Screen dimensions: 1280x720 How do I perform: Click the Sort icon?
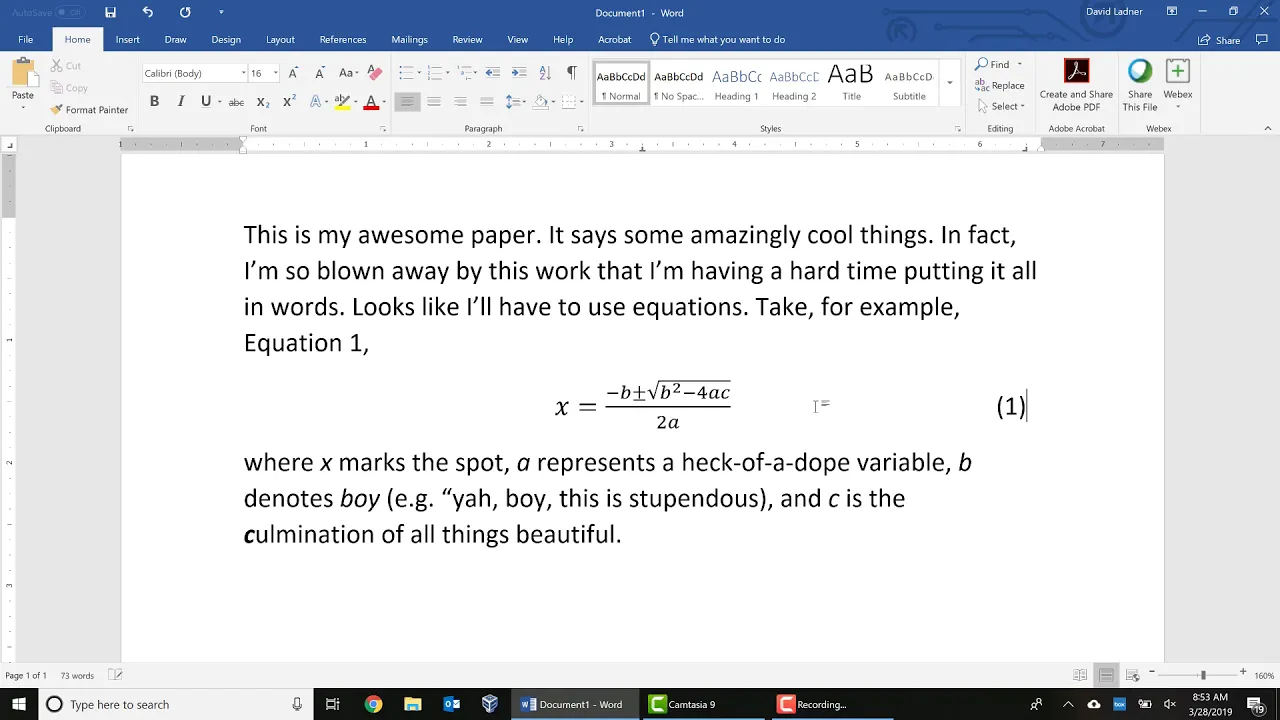pos(545,73)
